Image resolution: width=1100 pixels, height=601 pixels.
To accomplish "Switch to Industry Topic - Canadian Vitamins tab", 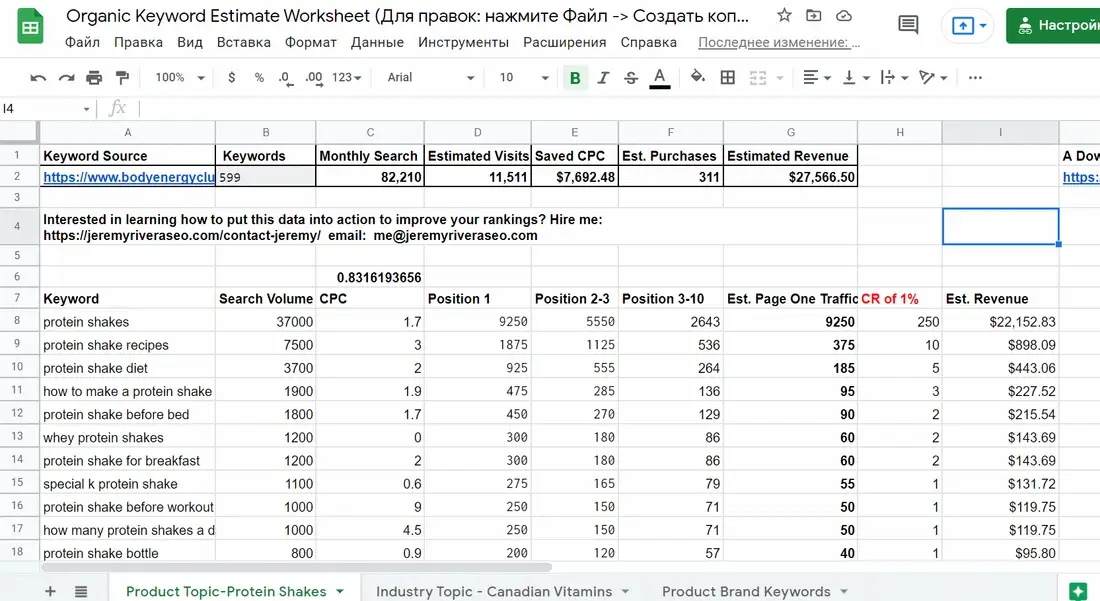I will point(494,591).
